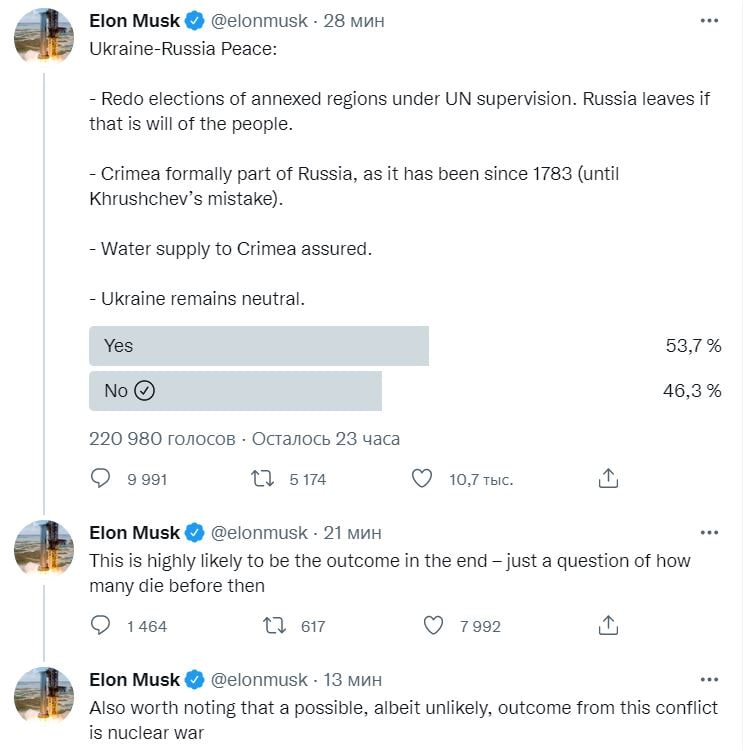Reply to the Ukraine-Russia Peace poll tweet

point(100,479)
